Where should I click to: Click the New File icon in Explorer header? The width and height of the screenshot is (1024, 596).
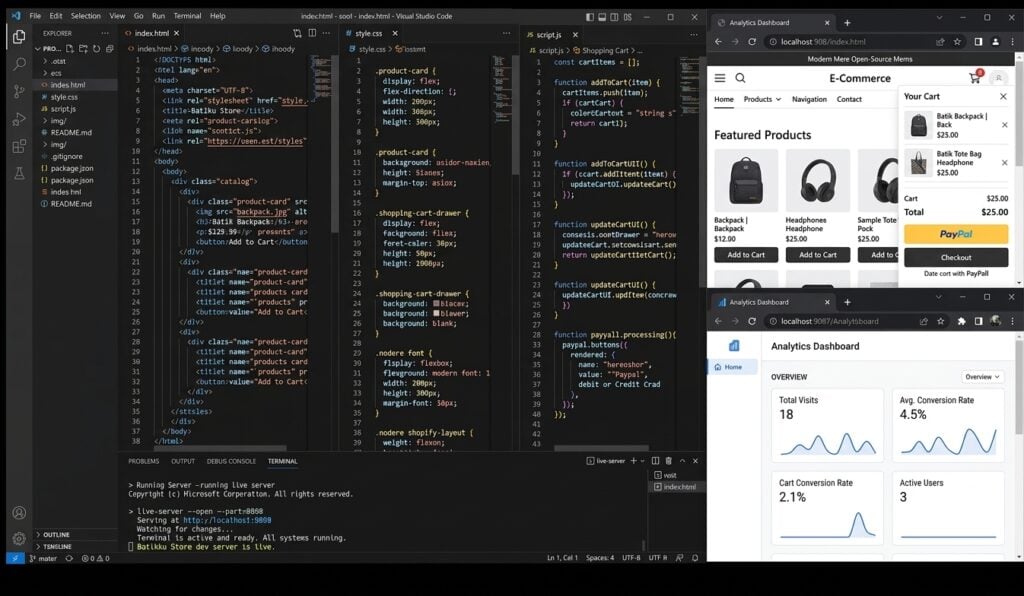(69, 48)
